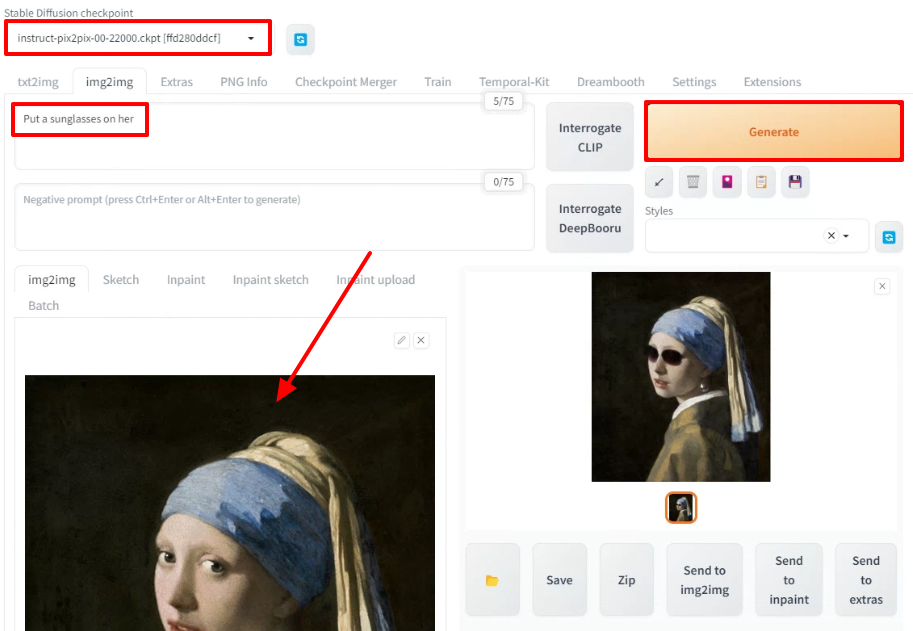
Task: Open the Inpaint sketch sub-tab
Action: (271, 279)
